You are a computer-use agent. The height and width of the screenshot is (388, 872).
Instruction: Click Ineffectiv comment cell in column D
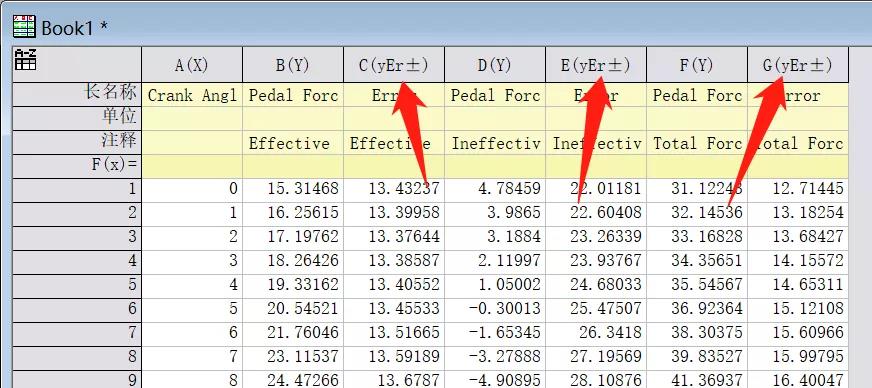click(495, 143)
